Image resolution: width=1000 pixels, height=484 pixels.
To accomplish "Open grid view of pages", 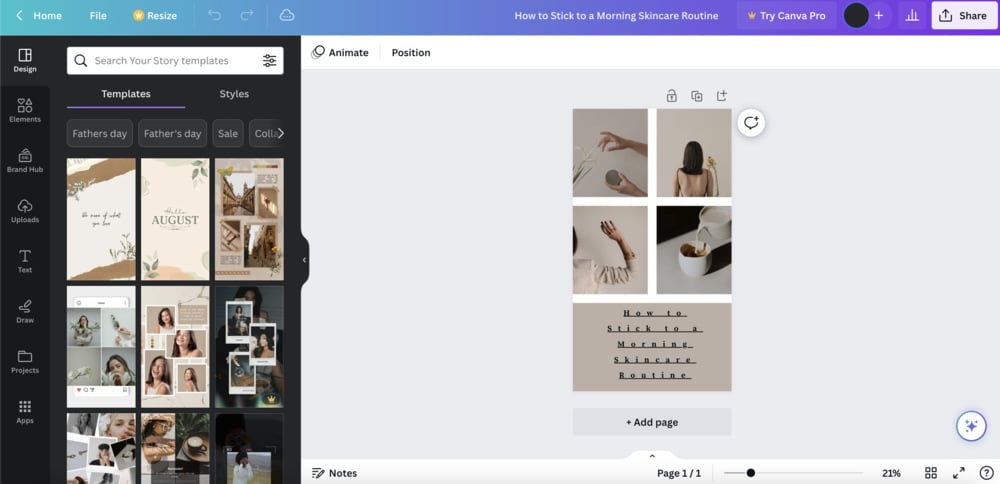I will point(931,473).
